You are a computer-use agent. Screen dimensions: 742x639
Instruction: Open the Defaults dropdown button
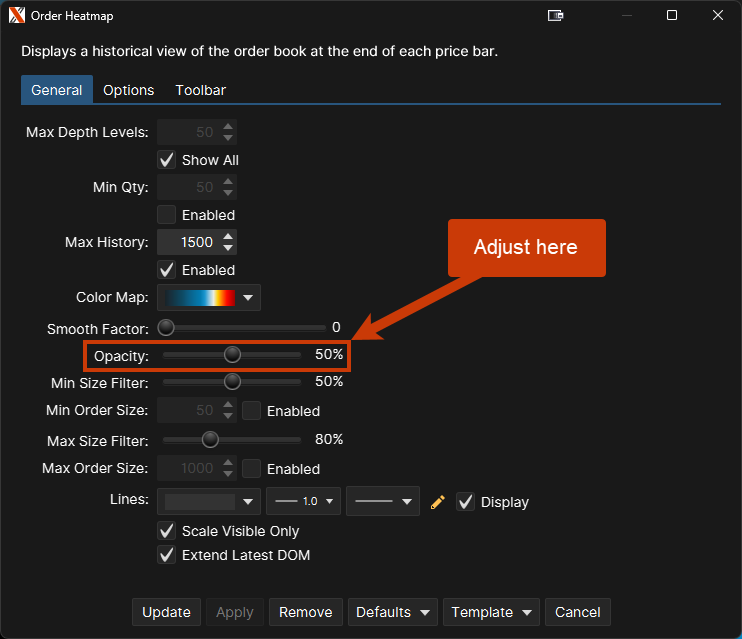(x=396, y=612)
